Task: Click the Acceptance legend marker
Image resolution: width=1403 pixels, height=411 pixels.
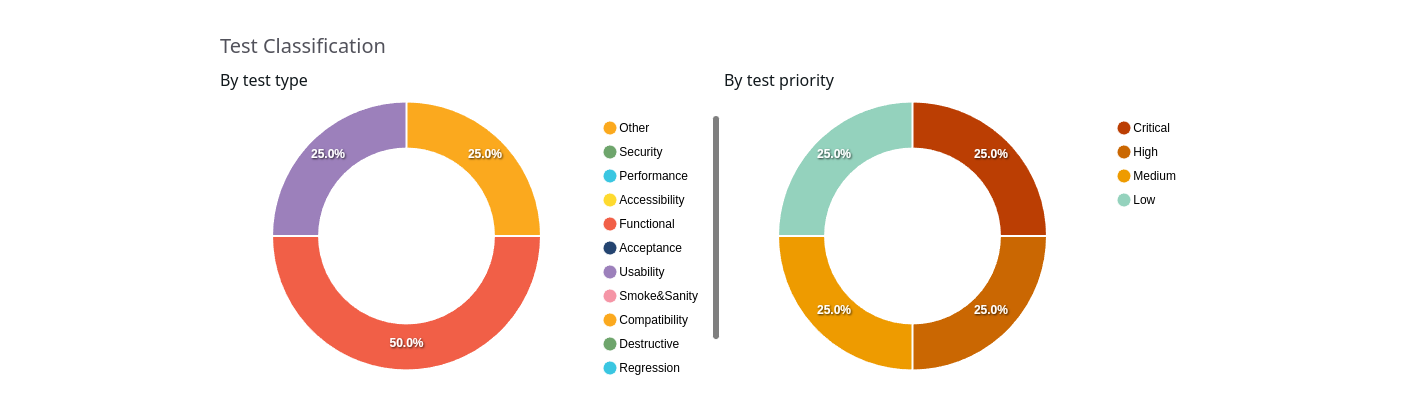Action: click(610, 248)
